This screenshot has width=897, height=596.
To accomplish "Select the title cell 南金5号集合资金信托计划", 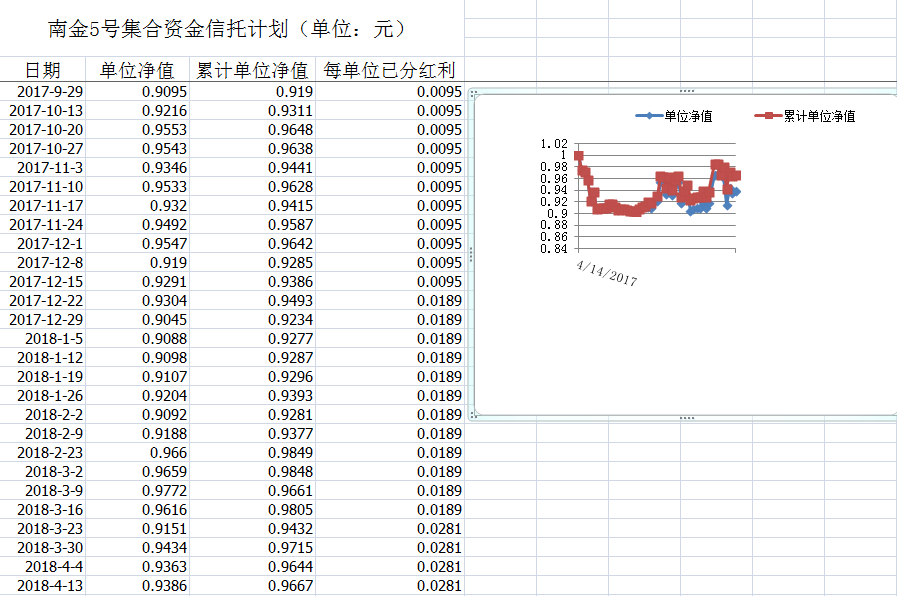I will tap(228, 29).
